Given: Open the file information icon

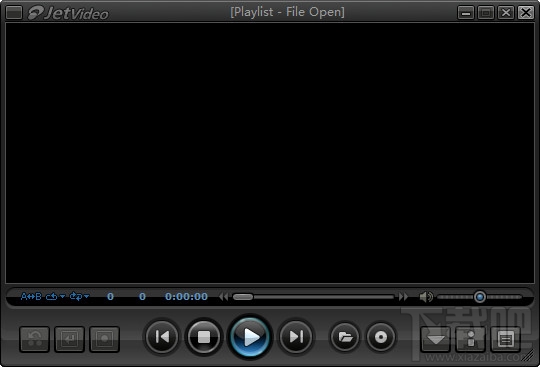Looking at the screenshot, I should point(471,339).
